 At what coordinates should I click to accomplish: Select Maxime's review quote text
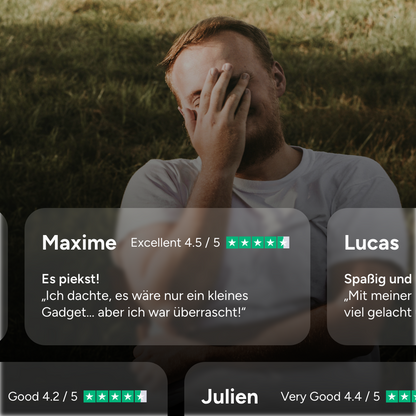(145, 304)
